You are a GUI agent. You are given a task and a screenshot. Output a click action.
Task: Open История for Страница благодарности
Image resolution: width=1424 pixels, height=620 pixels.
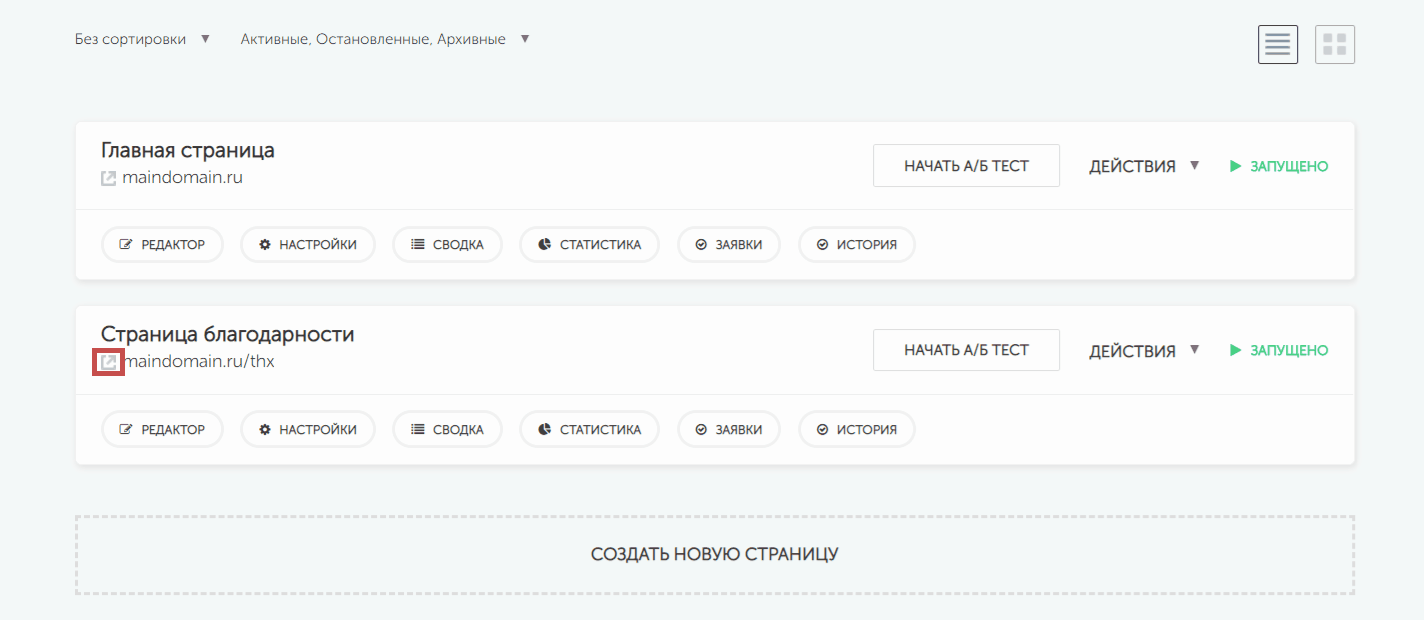pos(856,430)
